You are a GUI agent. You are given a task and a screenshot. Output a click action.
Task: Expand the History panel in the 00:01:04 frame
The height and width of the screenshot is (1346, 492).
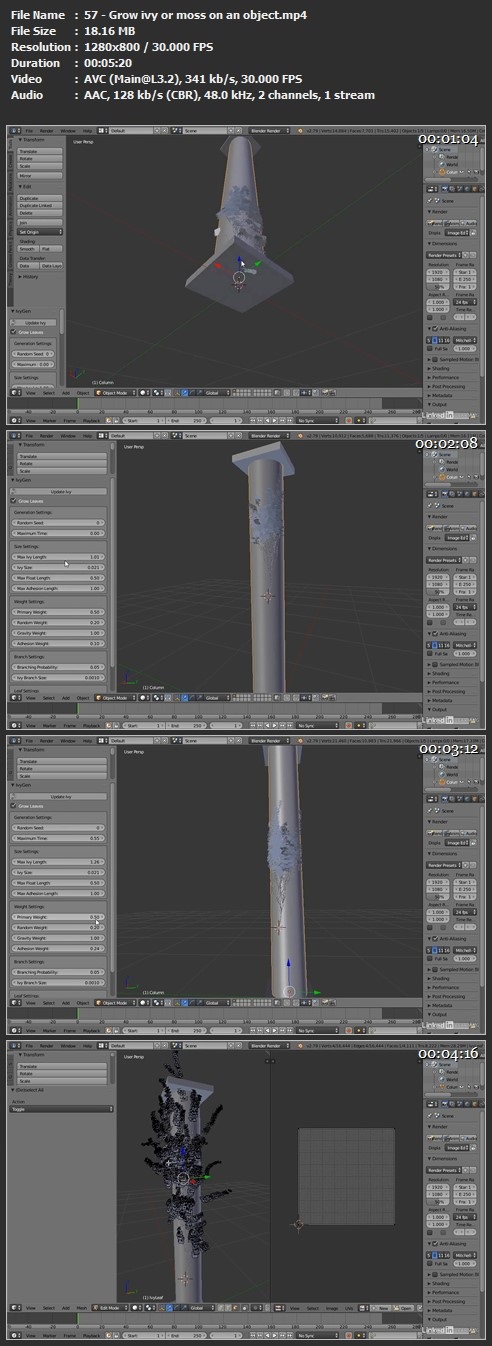31,277
